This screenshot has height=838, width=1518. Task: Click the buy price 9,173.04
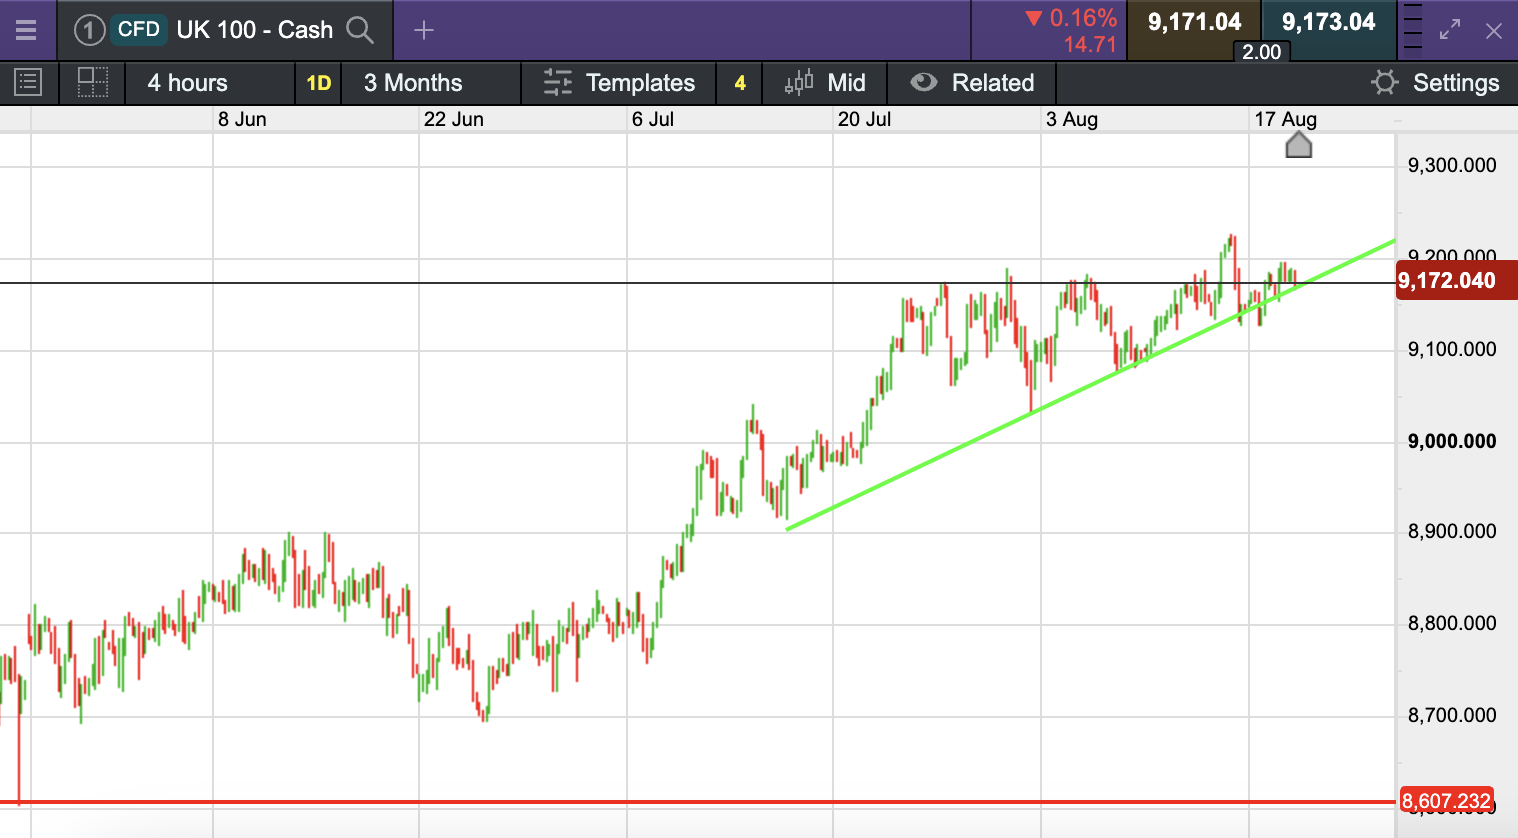(1329, 22)
